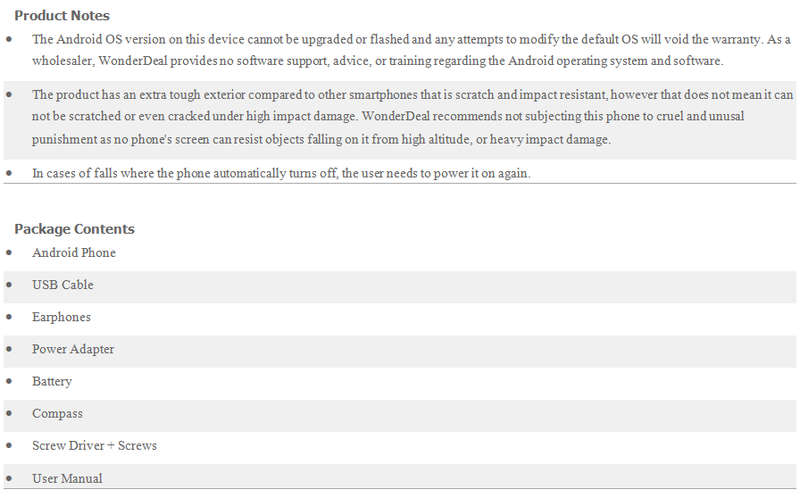Click the bullet beside User Manual
Screen dimensions: 800x496
(x=9, y=478)
